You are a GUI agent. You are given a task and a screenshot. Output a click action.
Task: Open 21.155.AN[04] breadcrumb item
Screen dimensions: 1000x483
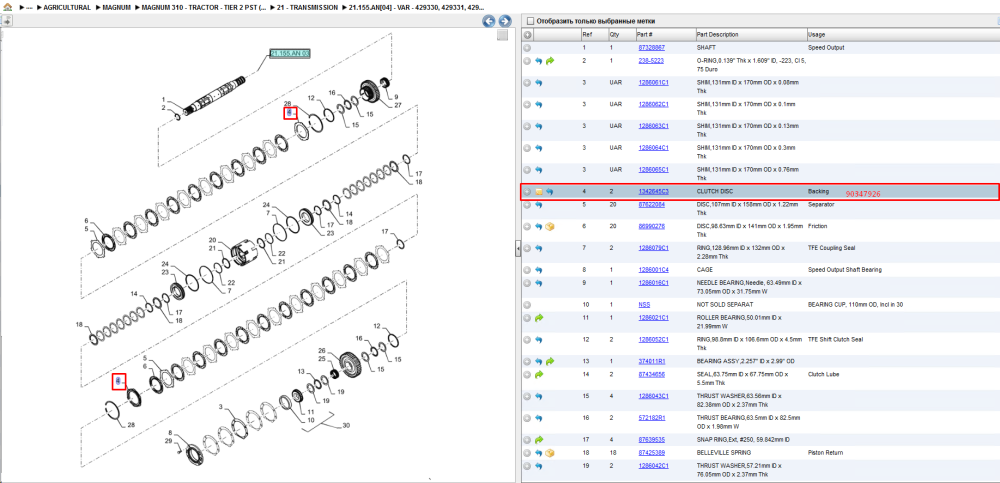tap(416, 7)
